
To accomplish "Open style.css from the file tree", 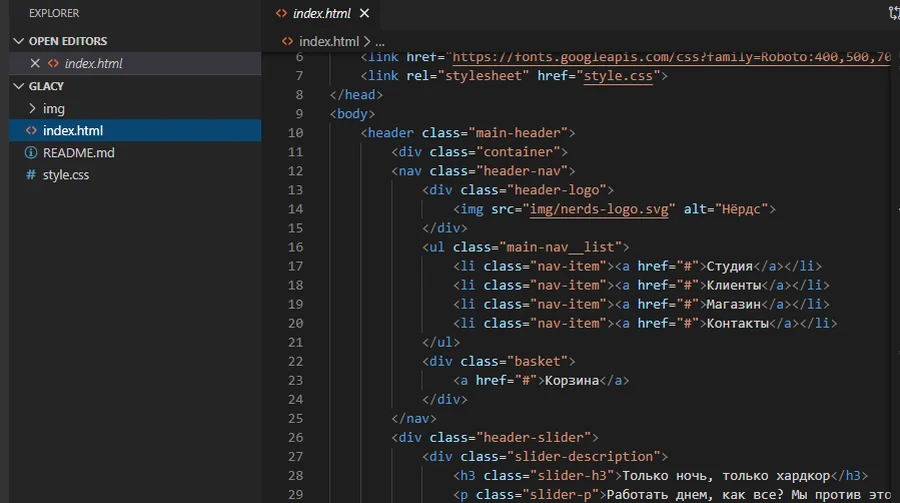I will [x=66, y=175].
